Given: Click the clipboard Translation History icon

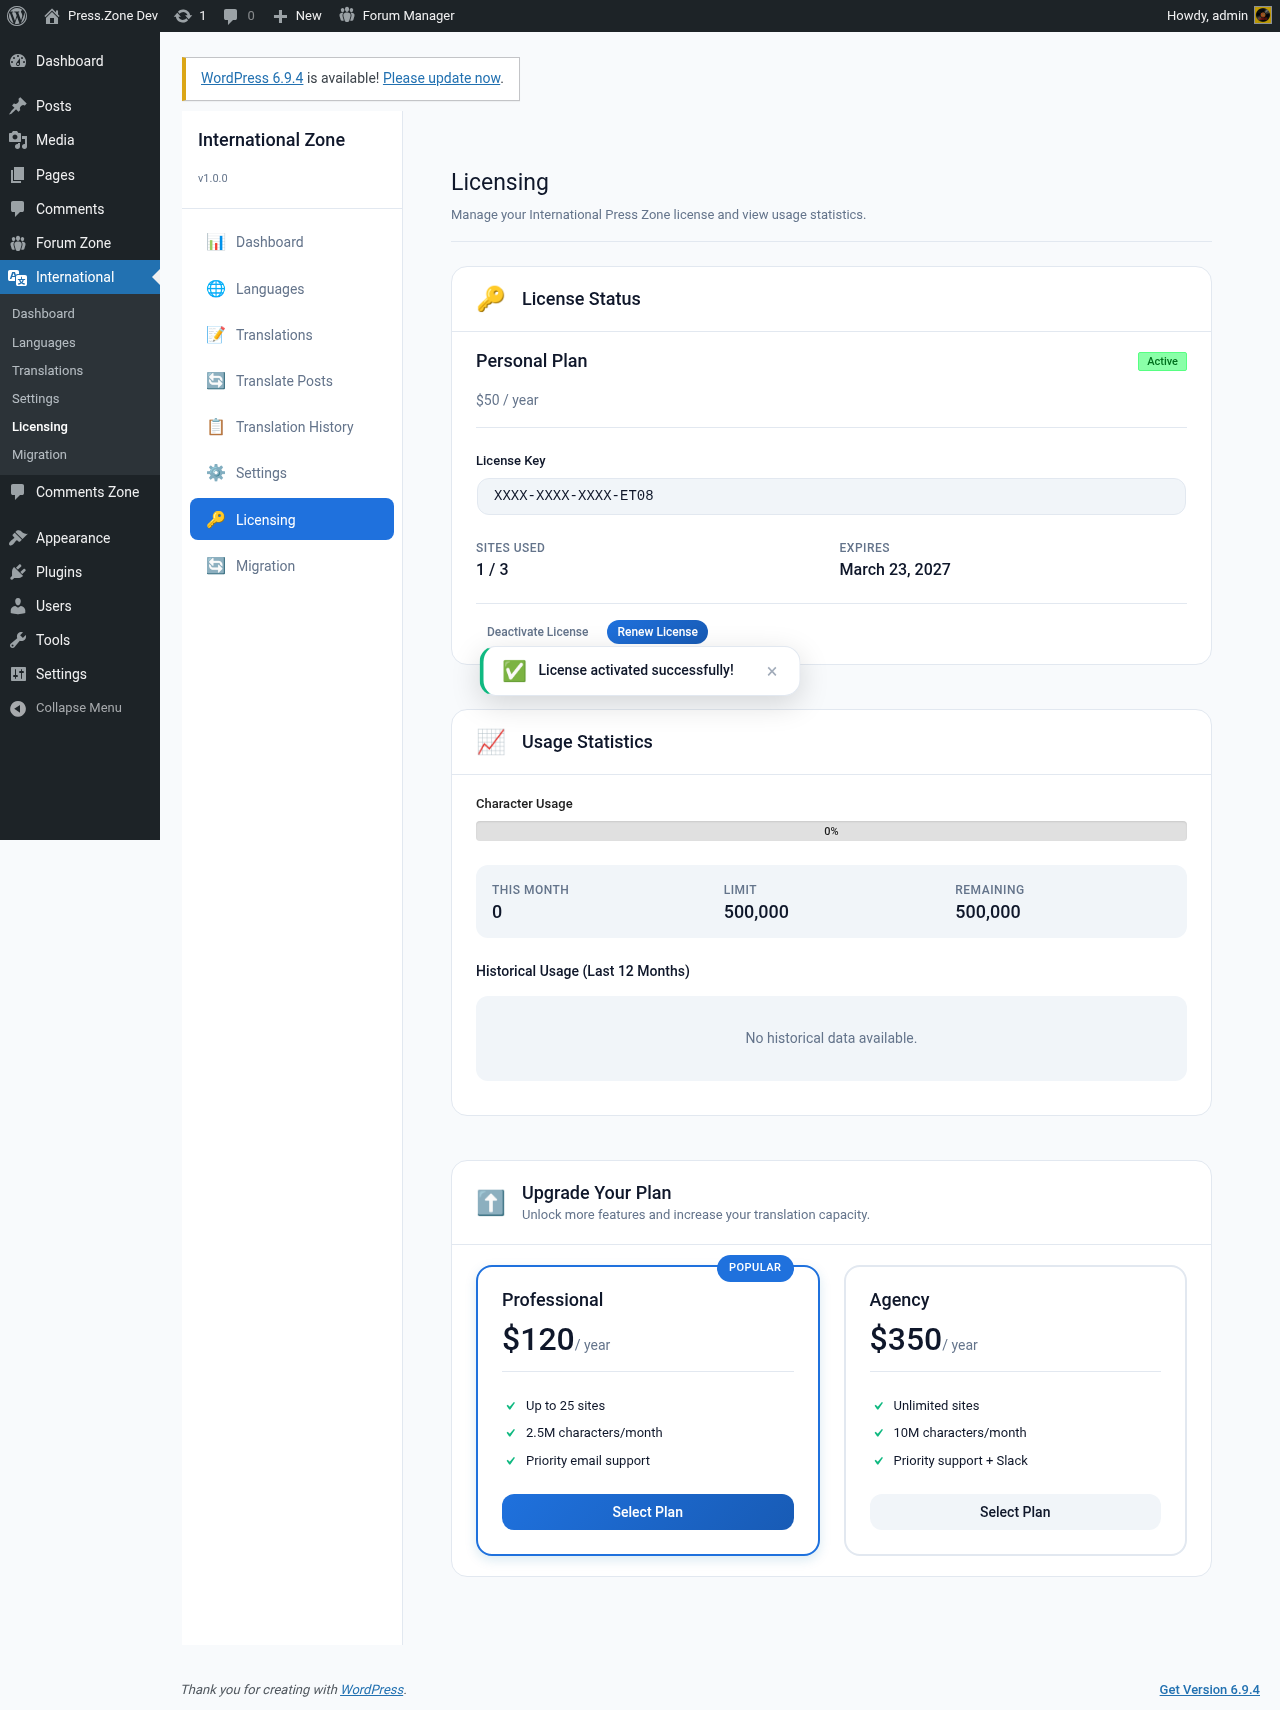Looking at the screenshot, I should pos(216,427).
